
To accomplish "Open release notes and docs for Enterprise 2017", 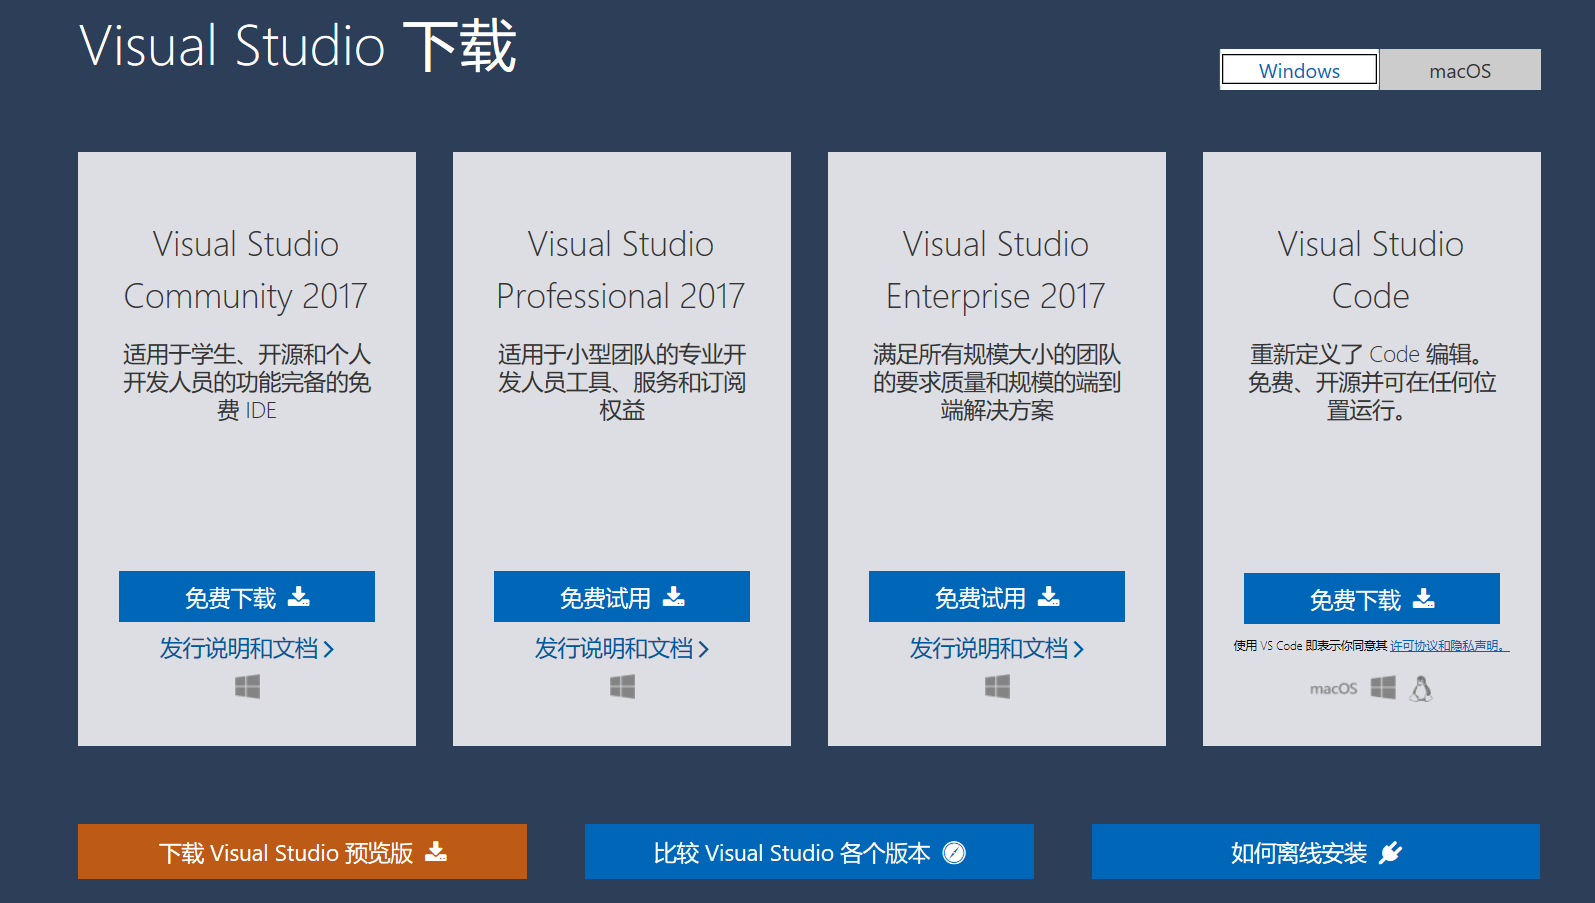I will click(x=997, y=649).
